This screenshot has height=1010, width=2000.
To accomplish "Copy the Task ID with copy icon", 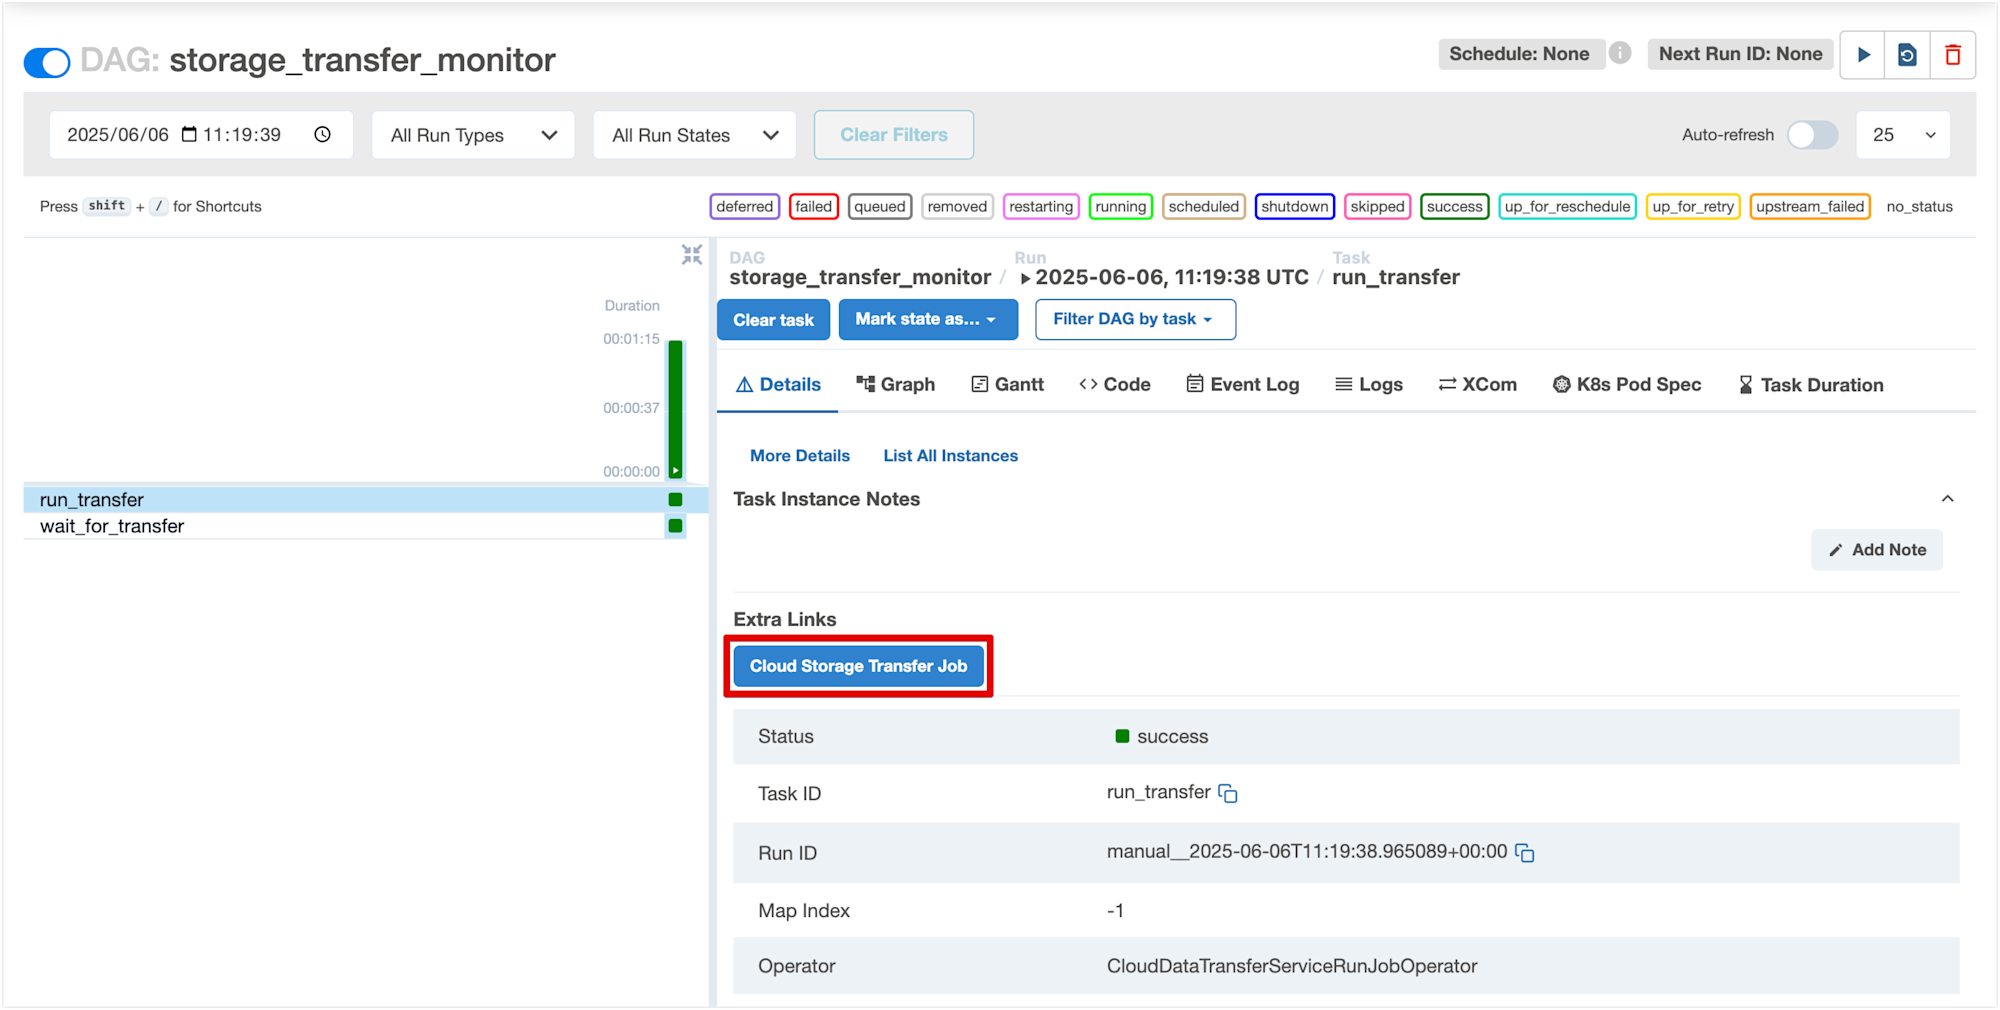I will coord(1228,794).
